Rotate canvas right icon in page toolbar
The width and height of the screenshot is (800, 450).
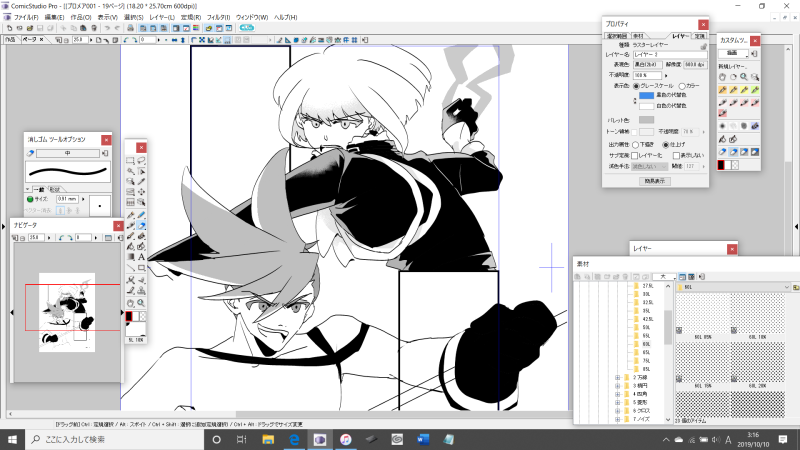click(135, 40)
